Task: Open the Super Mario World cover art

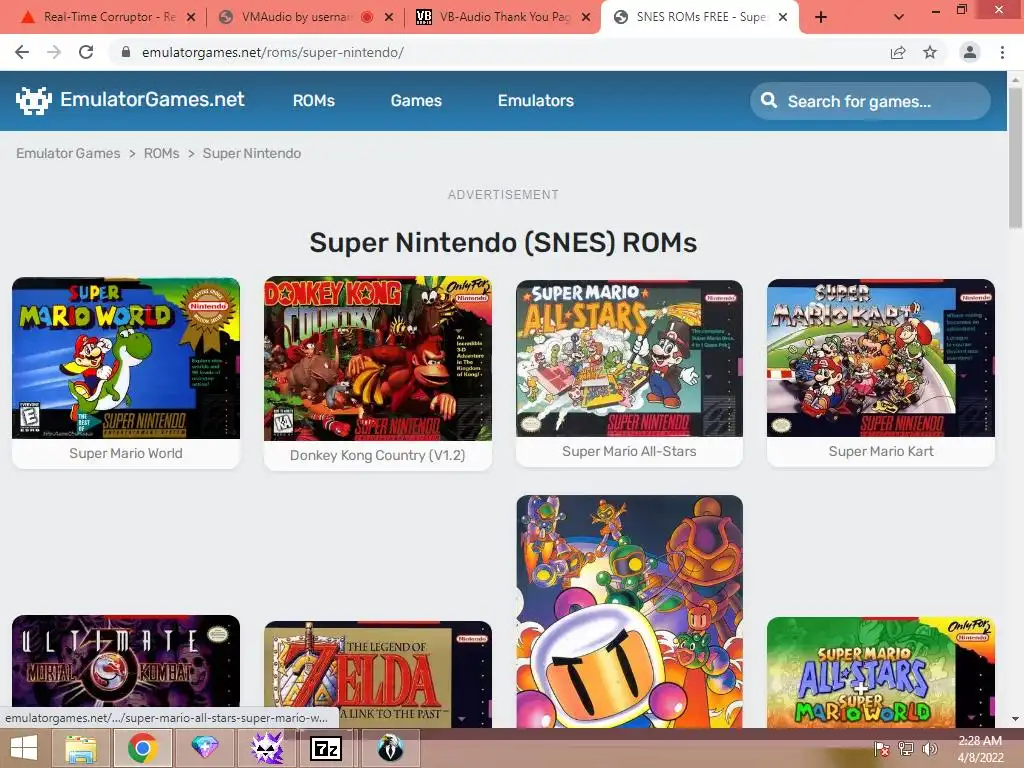Action: tap(126, 358)
